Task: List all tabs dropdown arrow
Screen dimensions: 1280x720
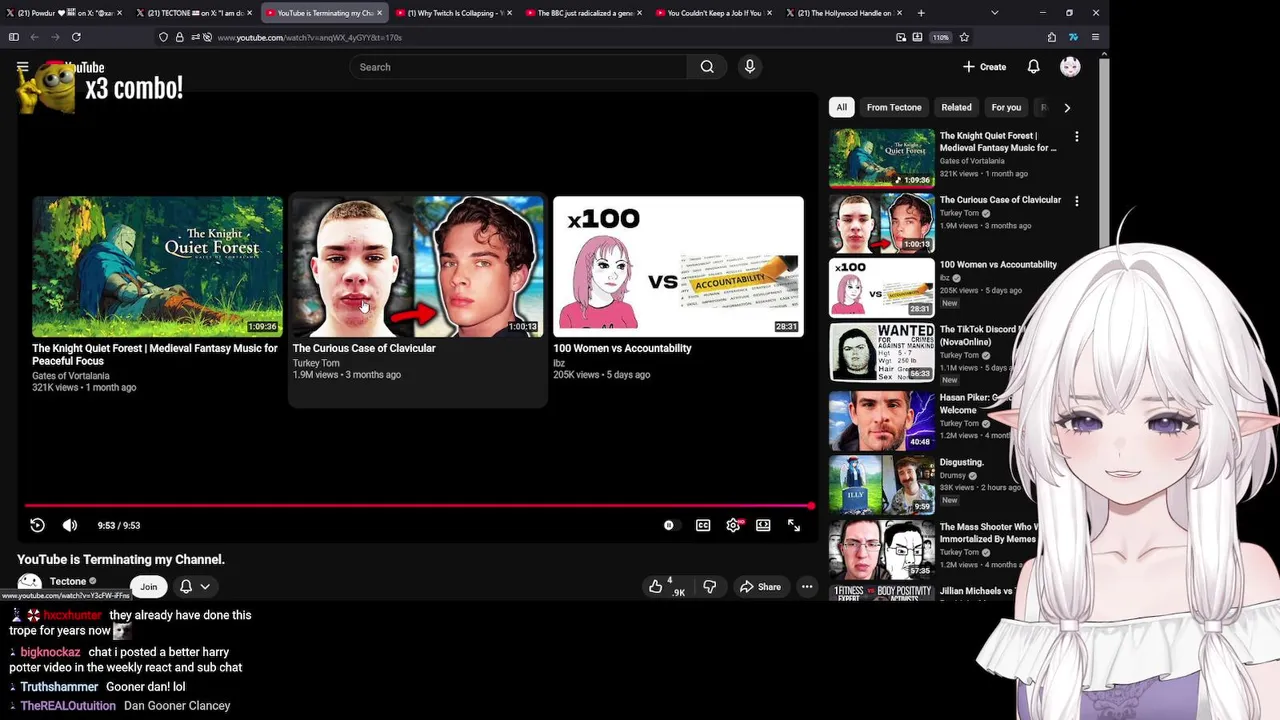Action: [994, 13]
